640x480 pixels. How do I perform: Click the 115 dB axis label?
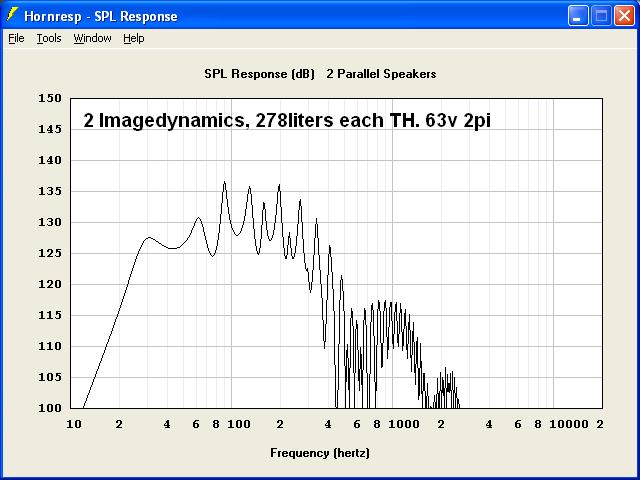pos(50,316)
